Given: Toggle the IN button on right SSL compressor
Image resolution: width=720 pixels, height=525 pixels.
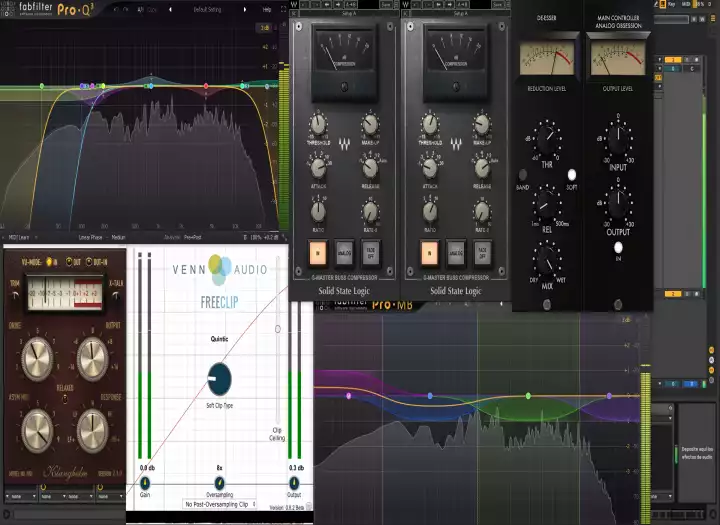Looking at the screenshot, I should pyautogui.click(x=429, y=253).
